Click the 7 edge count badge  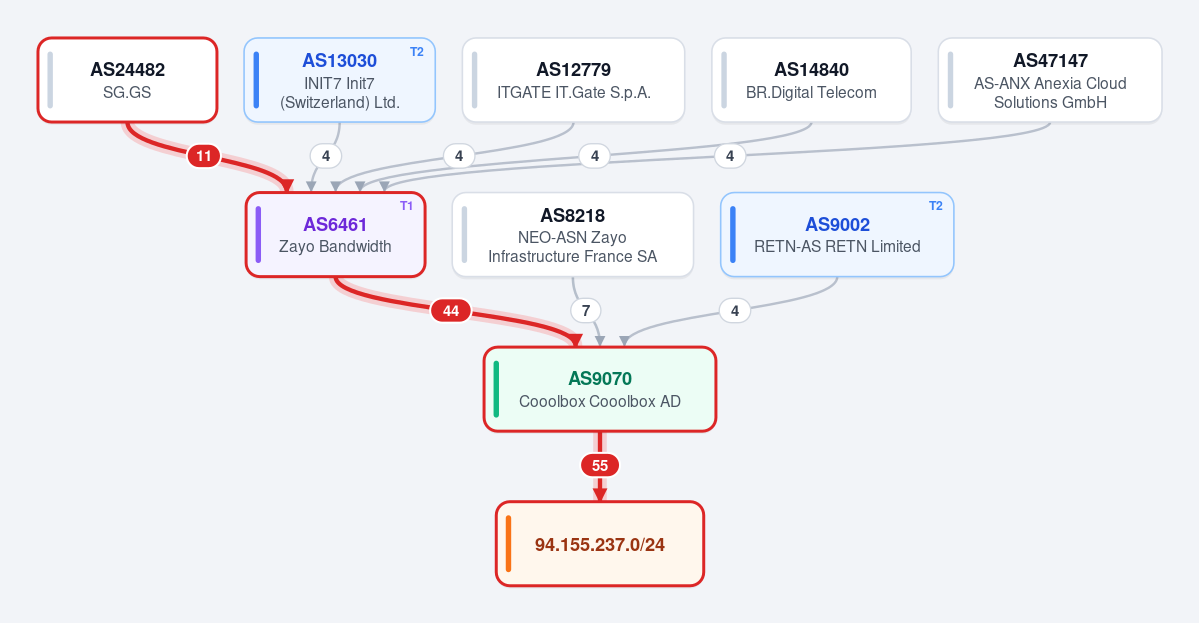point(586,311)
